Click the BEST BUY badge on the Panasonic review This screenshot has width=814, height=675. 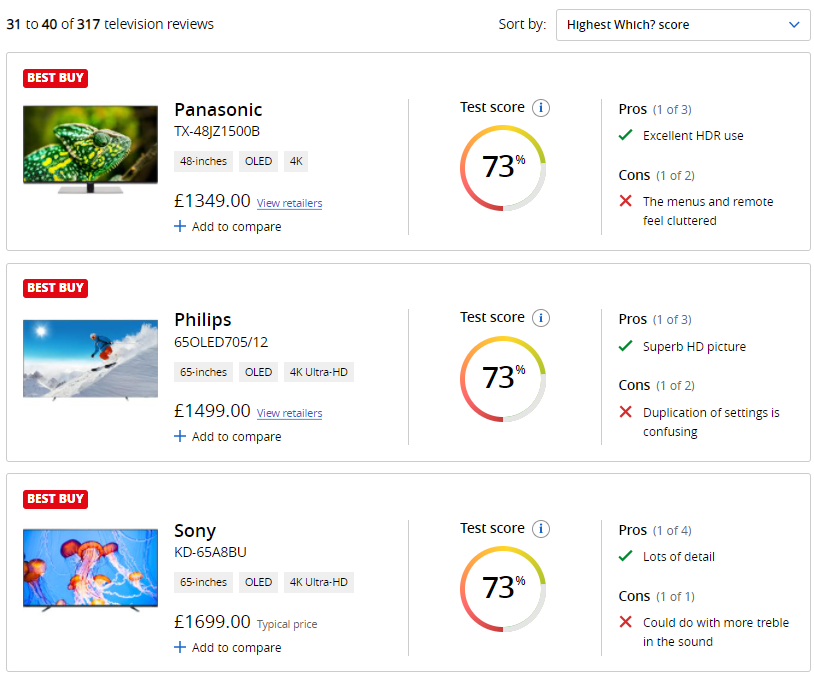(55, 77)
